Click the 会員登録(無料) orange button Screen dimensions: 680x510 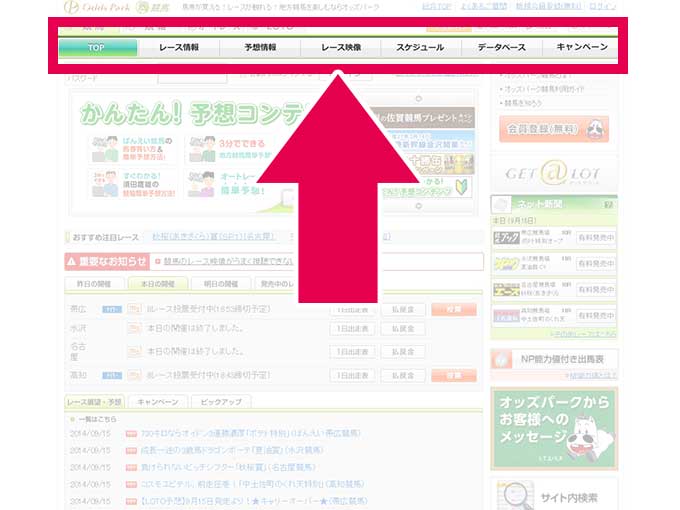(554, 129)
